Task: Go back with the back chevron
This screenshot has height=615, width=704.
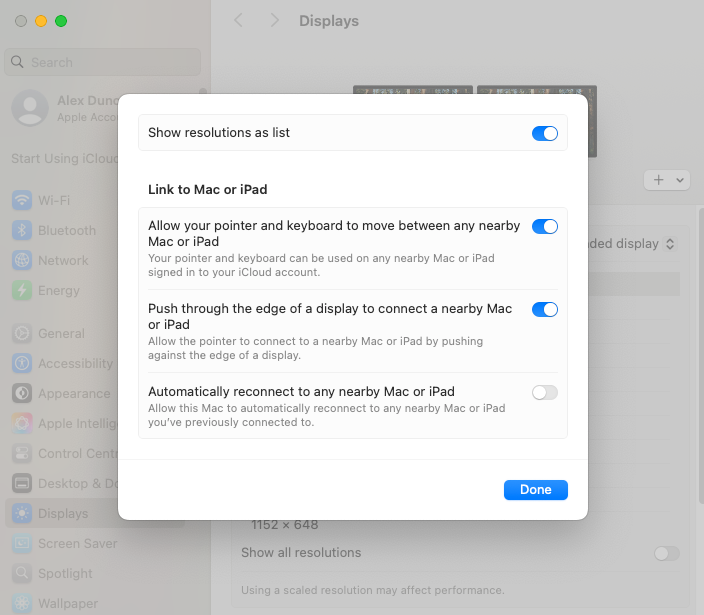Action: (238, 21)
